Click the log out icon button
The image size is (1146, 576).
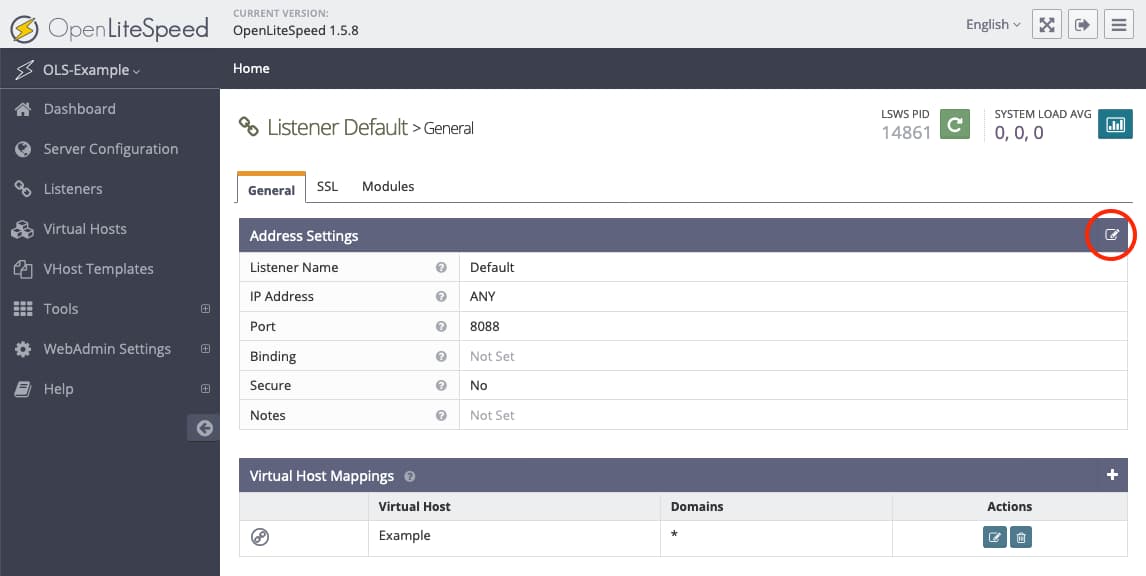(x=1082, y=24)
